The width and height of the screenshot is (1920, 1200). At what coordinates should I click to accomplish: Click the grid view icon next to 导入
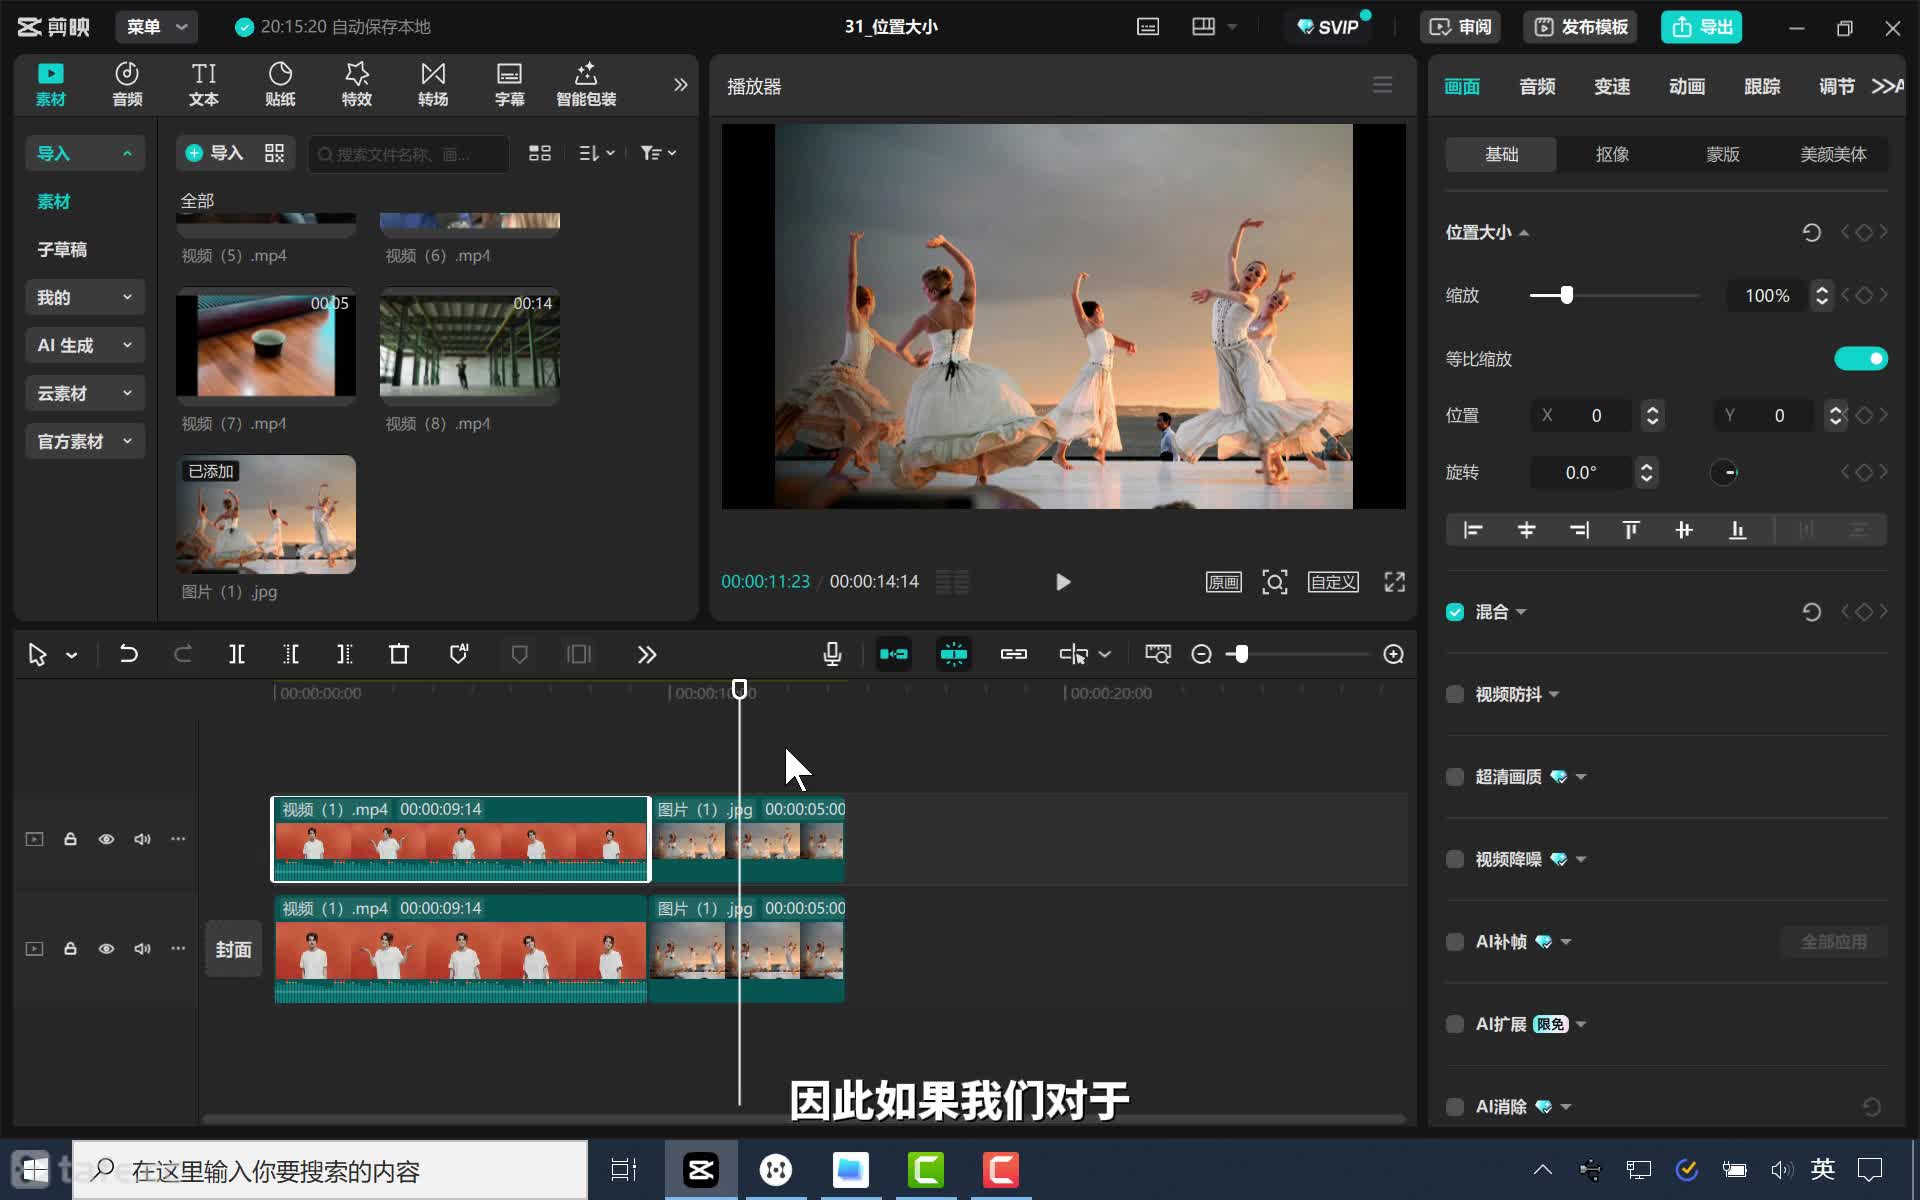click(274, 153)
